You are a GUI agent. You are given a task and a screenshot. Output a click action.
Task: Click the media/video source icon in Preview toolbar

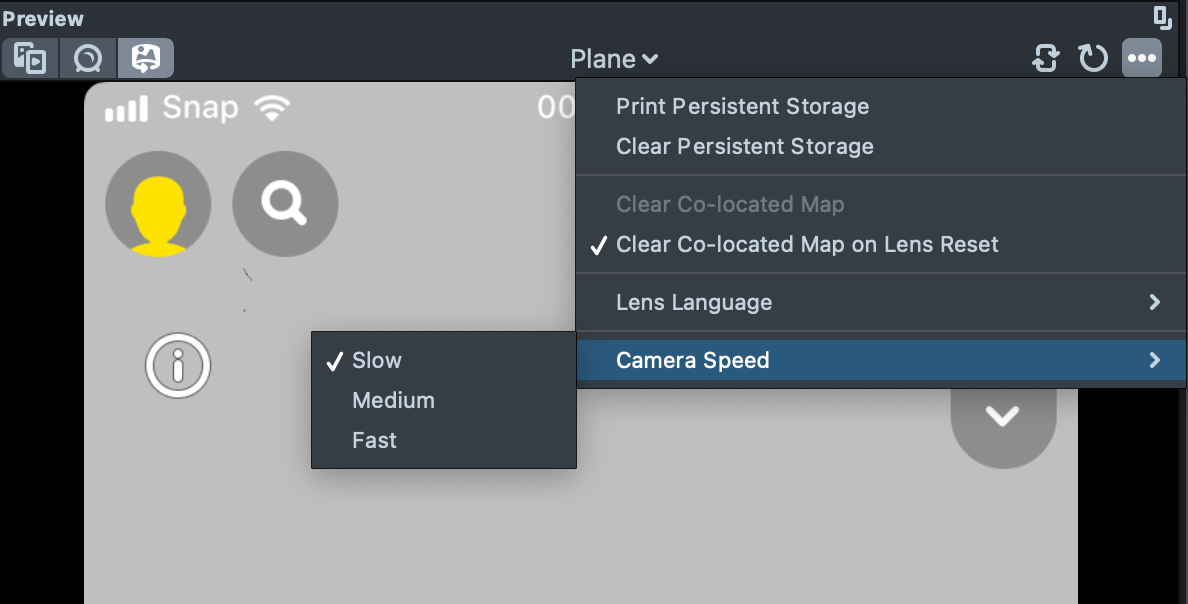tap(30, 59)
